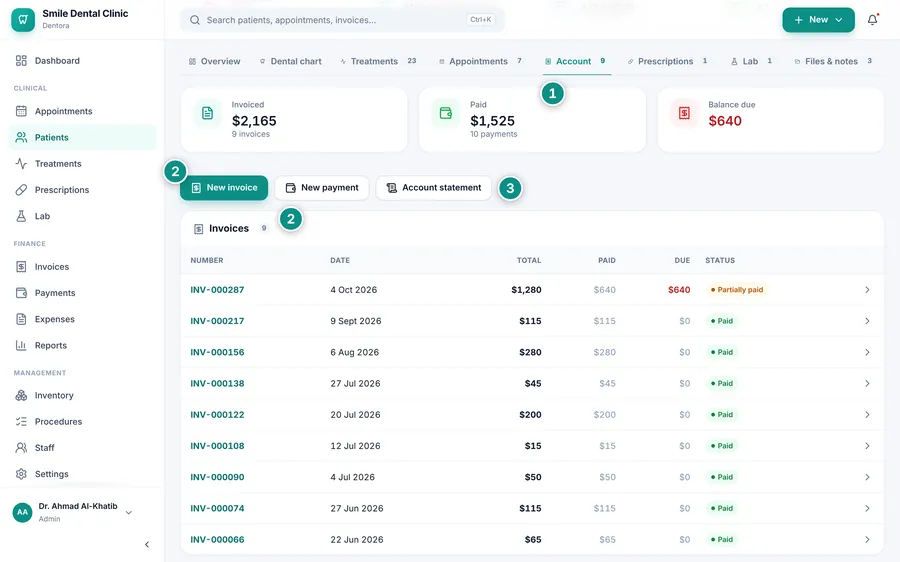Switch to the Dental chart tab
The width and height of the screenshot is (900, 562).
point(290,61)
